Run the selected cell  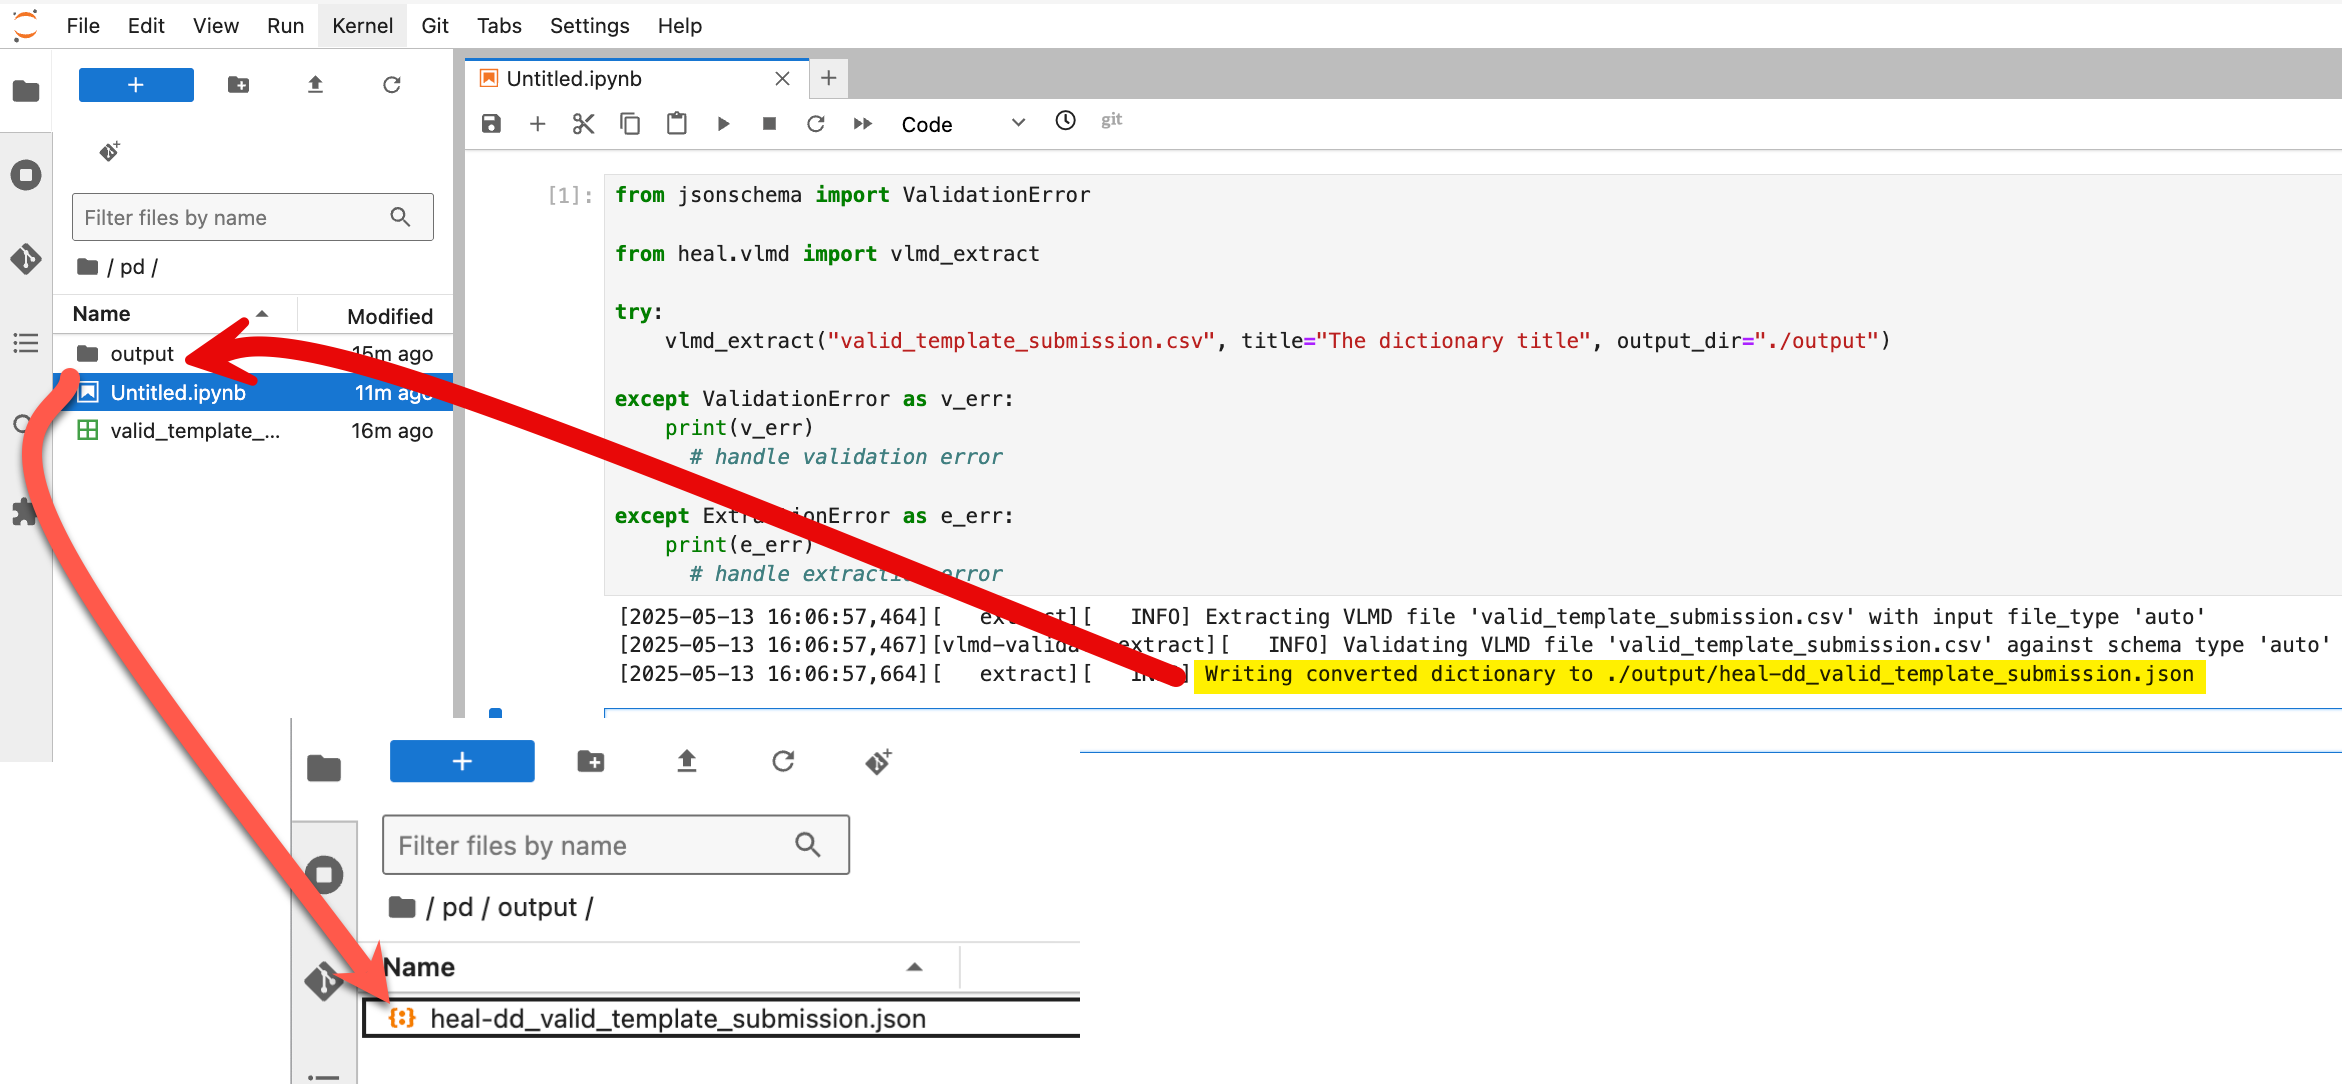723,124
